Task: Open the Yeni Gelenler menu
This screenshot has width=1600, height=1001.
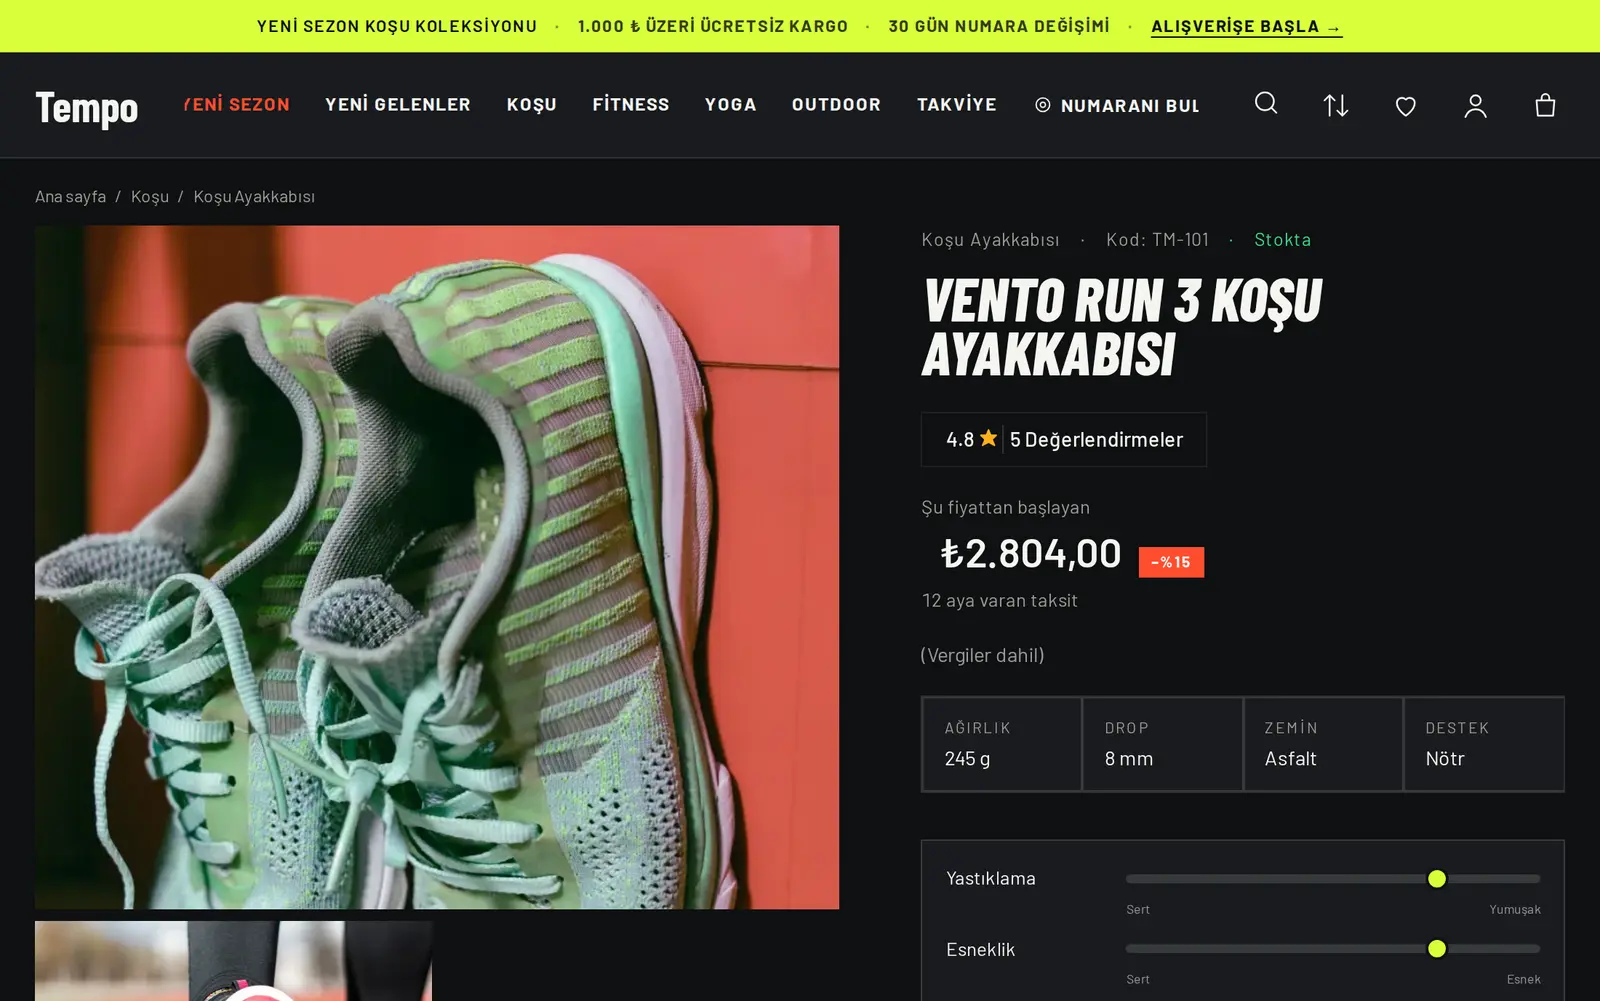Action: (x=398, y=104)
